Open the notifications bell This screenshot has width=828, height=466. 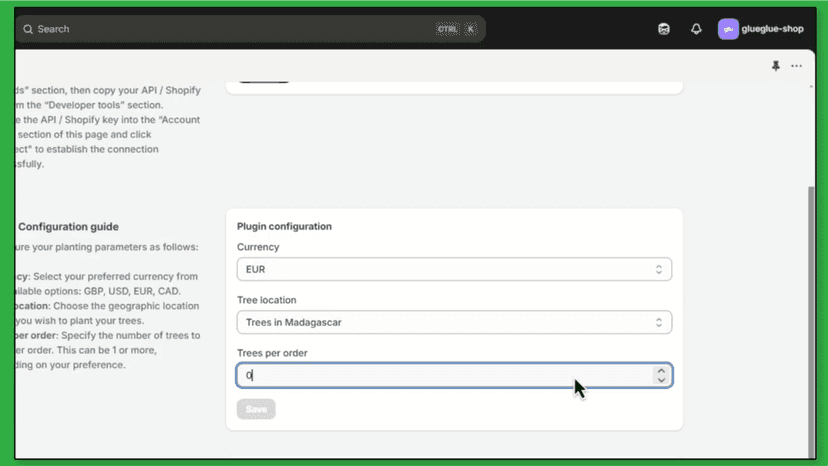click(x=696, y=29)
